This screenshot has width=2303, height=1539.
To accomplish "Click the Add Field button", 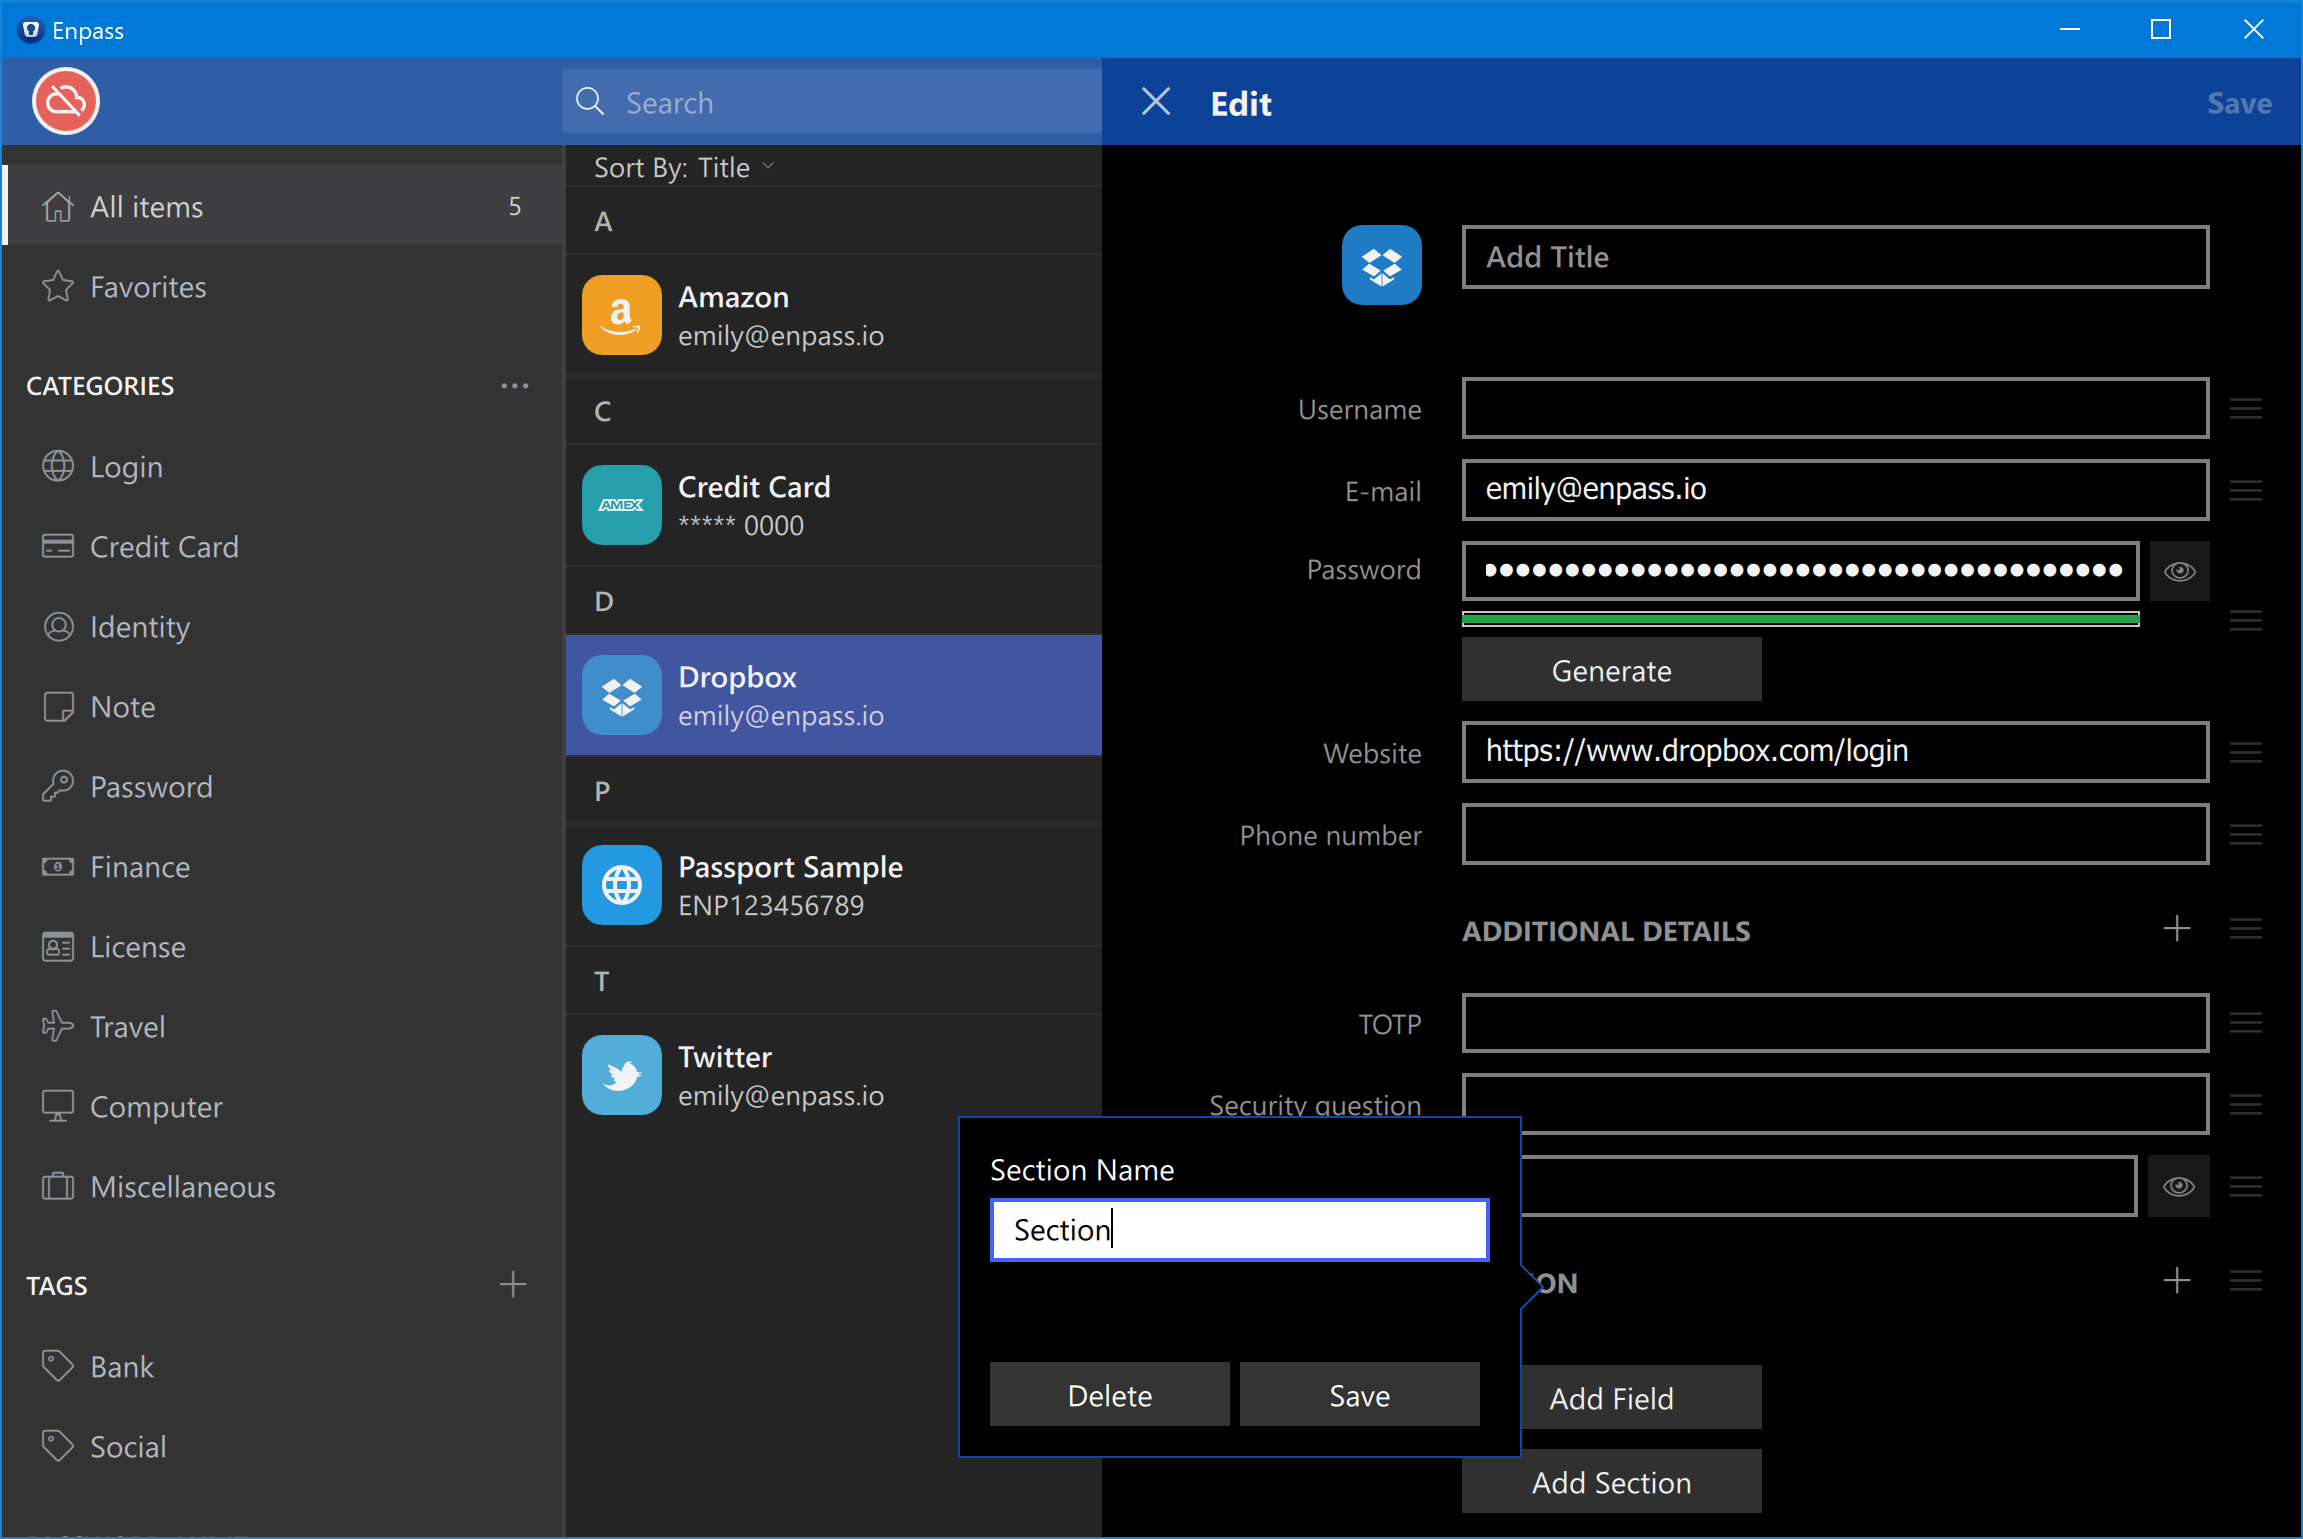I will [1641, 1397].
